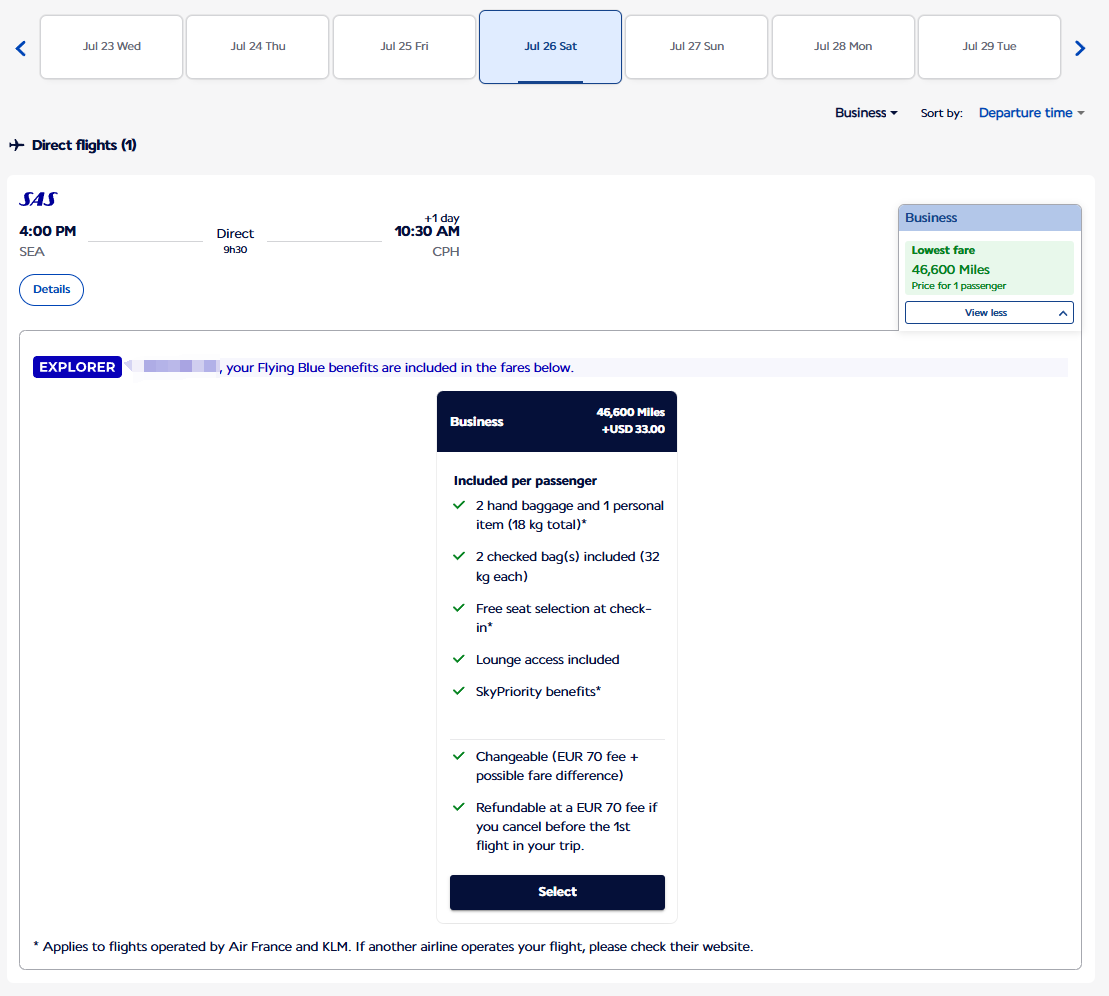The height and width of the screenshot is (996, 1109).
Task: Click the Select button for Business fare
Action: [x=557, y=892]
